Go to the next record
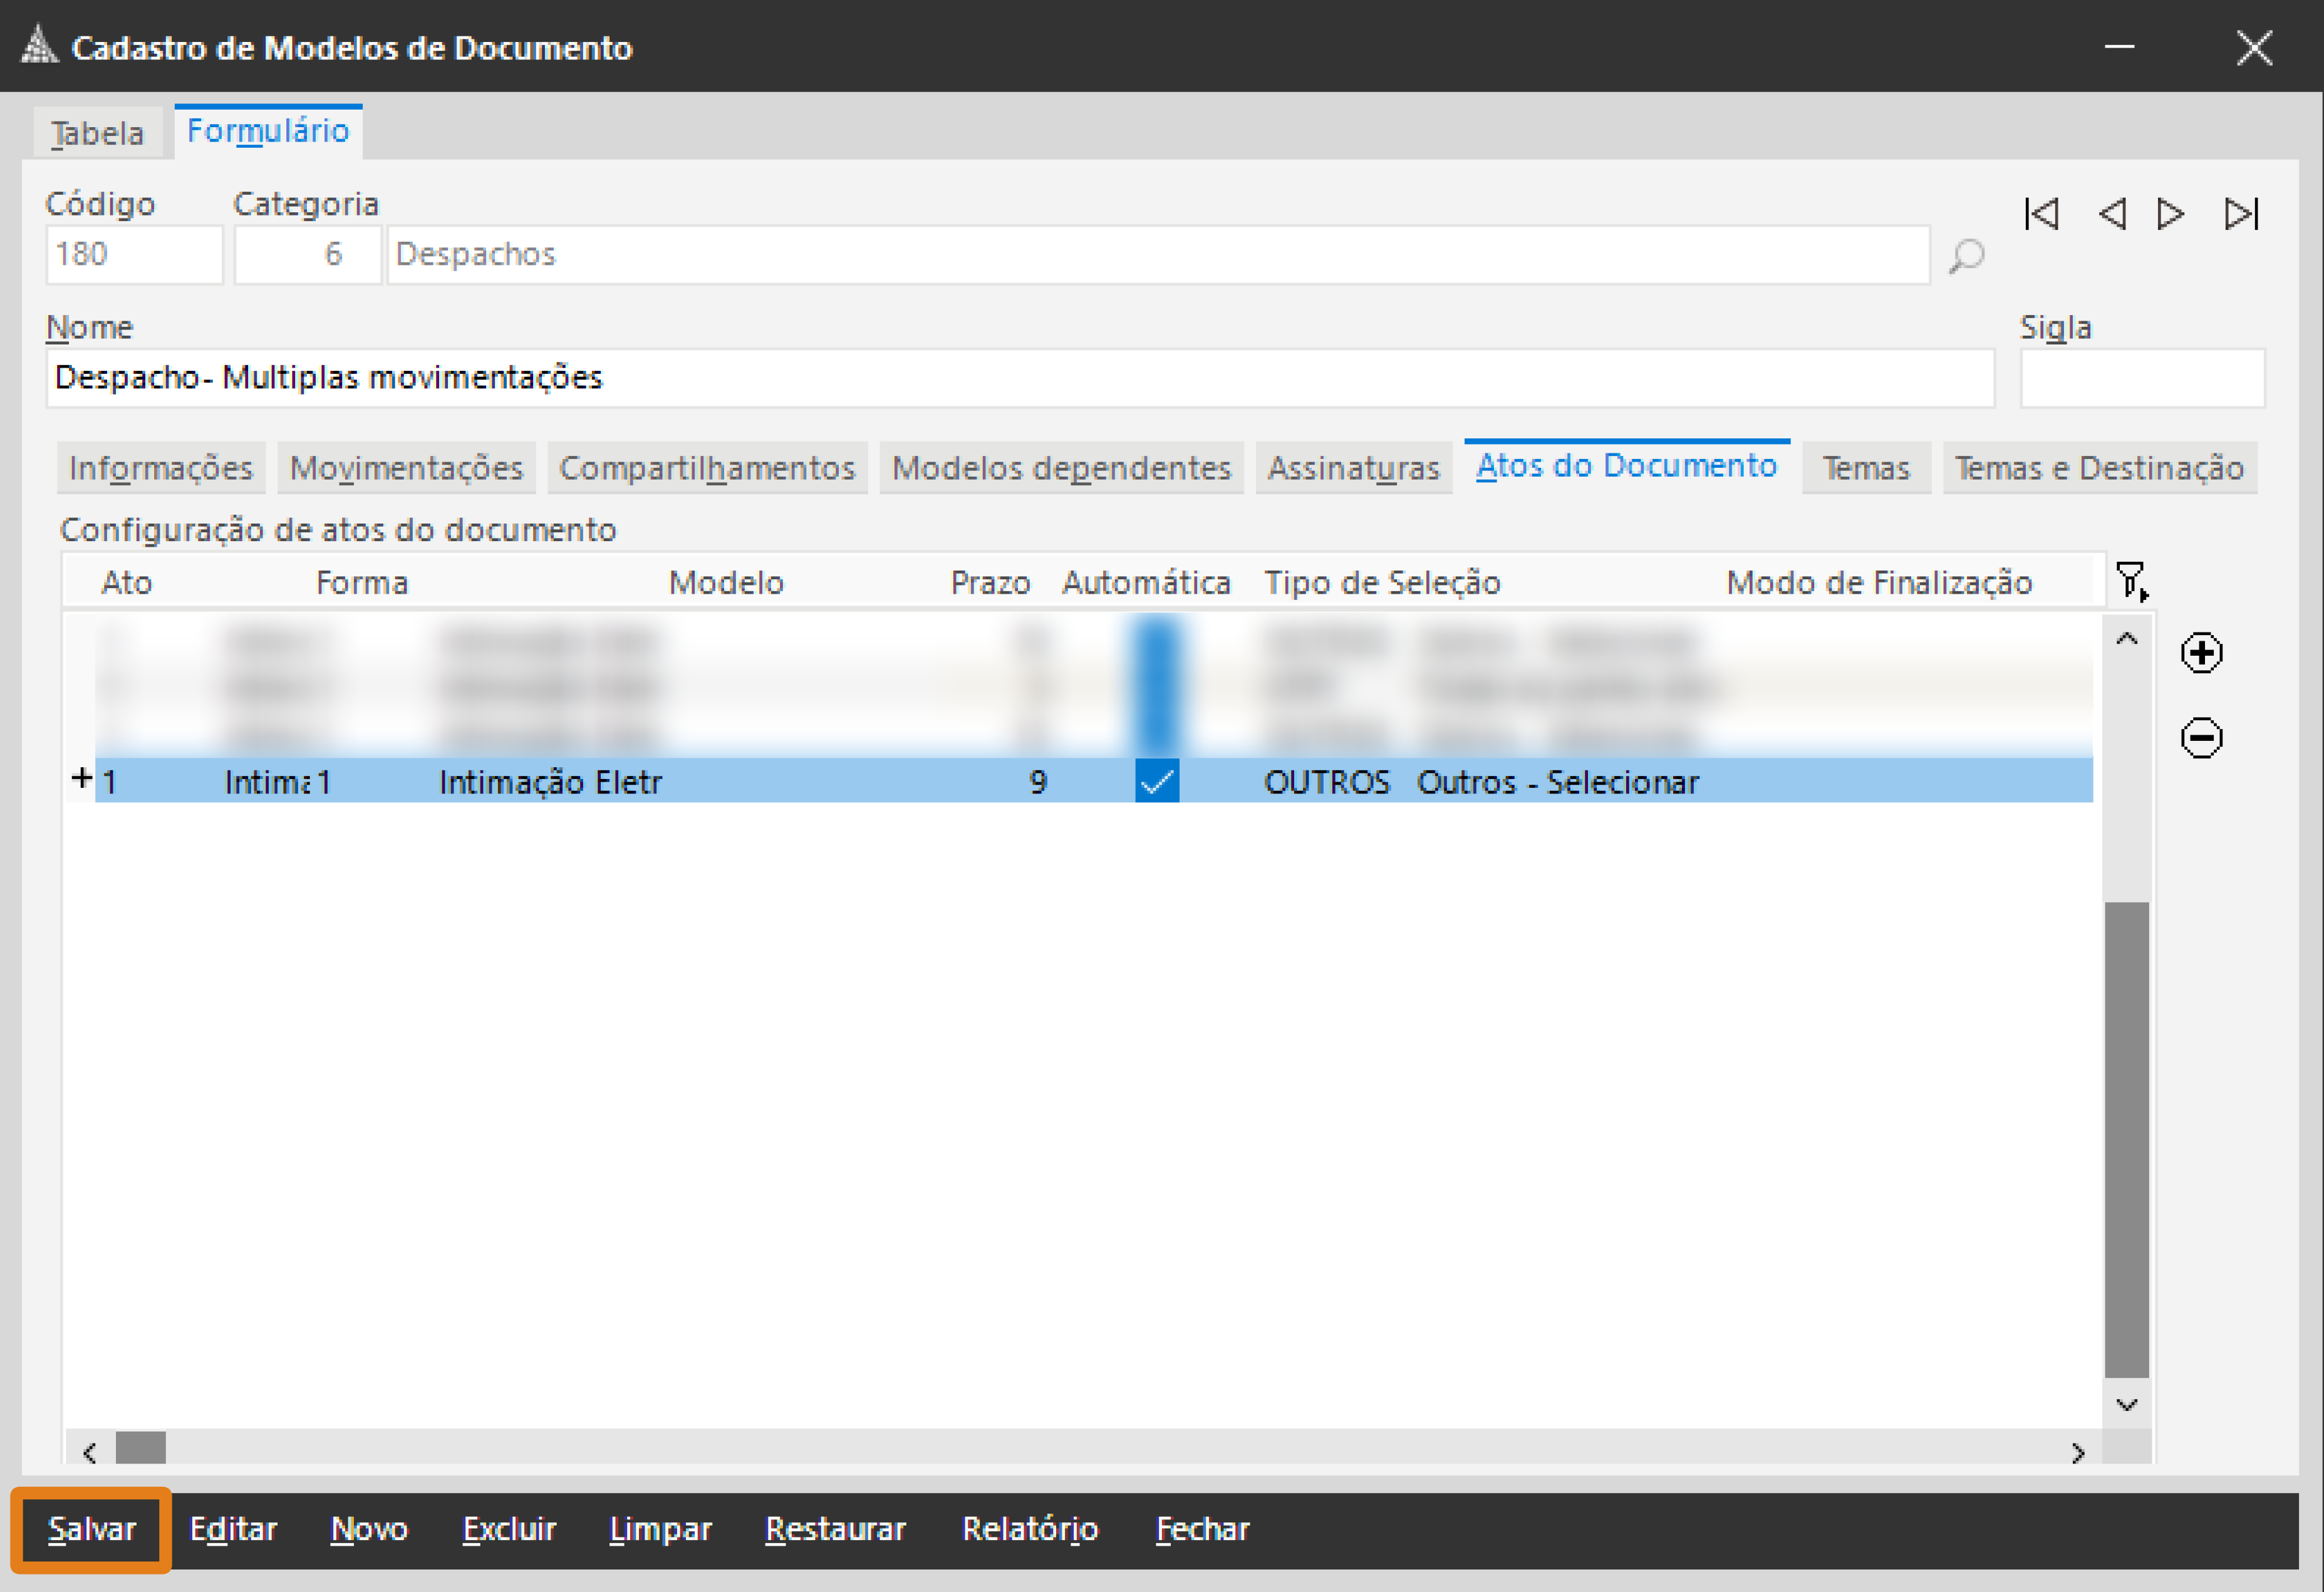The image size is (2324, 1592). 2170,214
